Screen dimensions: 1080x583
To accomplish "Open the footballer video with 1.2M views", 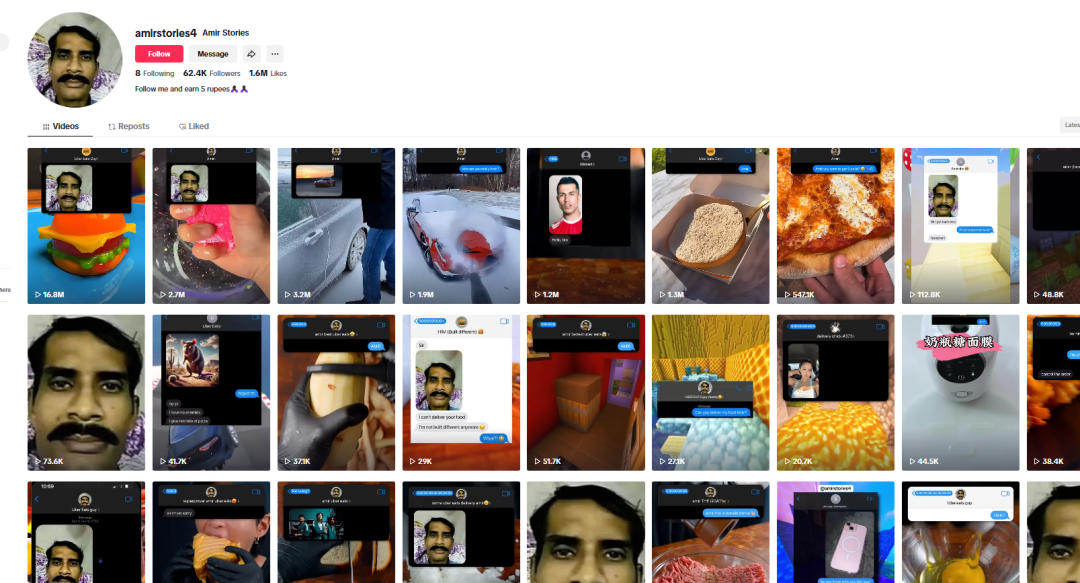I will [x=586, y=226].
